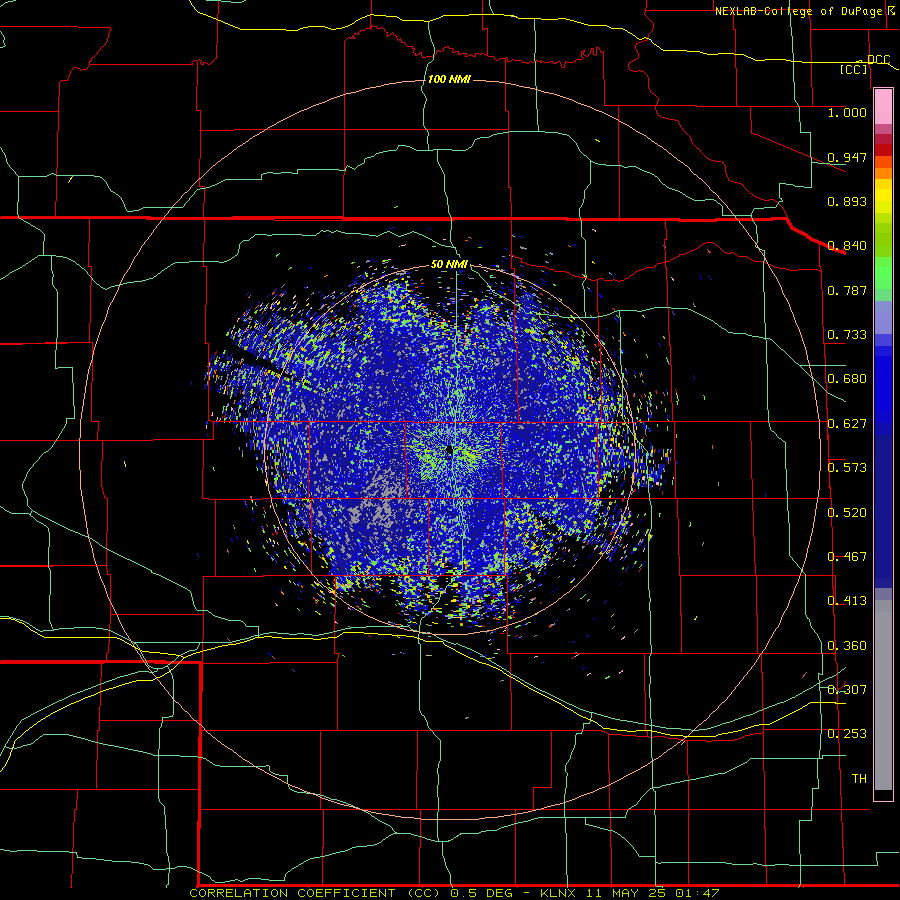The image size is (900, 900).
Task: Click the 0.5 DEG elevation text
Action: pyautogui.click(x=481, y=893)
